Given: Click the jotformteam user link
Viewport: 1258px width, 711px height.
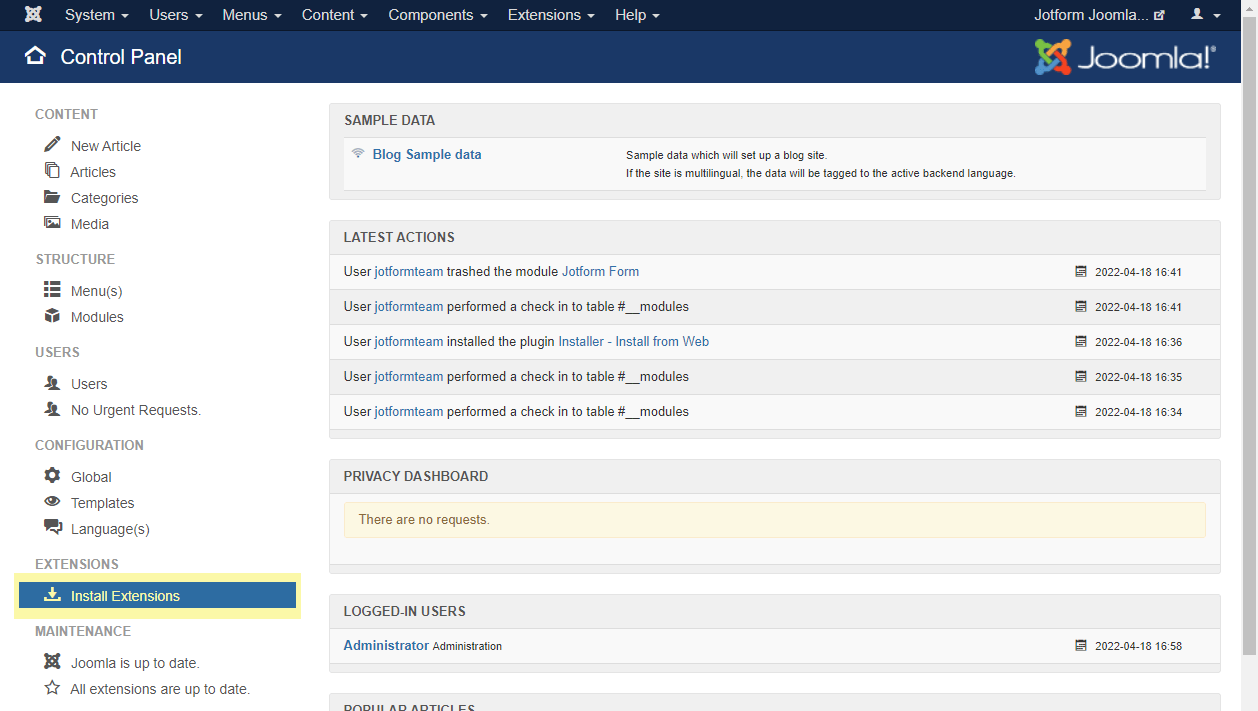Looking at the screenshot, I should [x=408, y=271].
